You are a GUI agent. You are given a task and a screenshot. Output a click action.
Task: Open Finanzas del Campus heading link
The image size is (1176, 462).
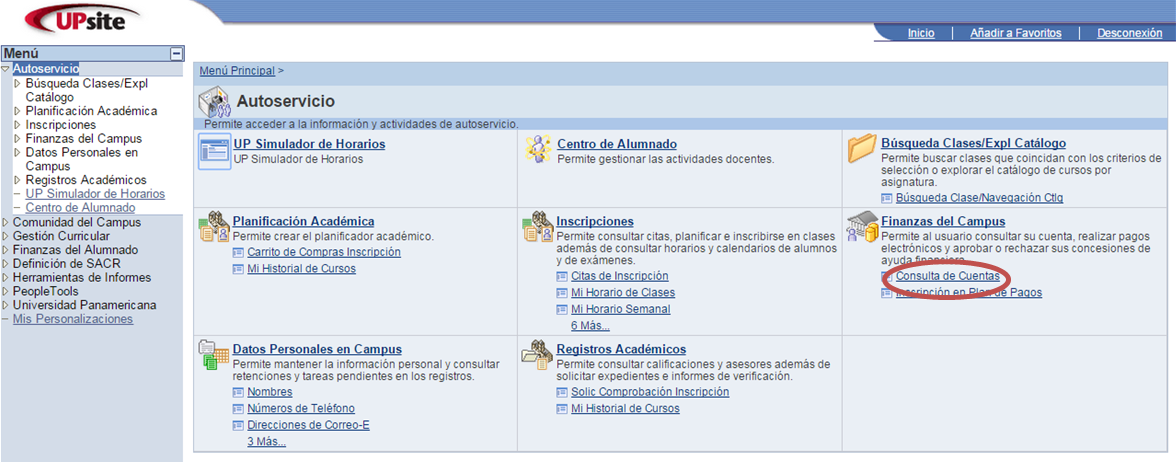click(944, 221)
